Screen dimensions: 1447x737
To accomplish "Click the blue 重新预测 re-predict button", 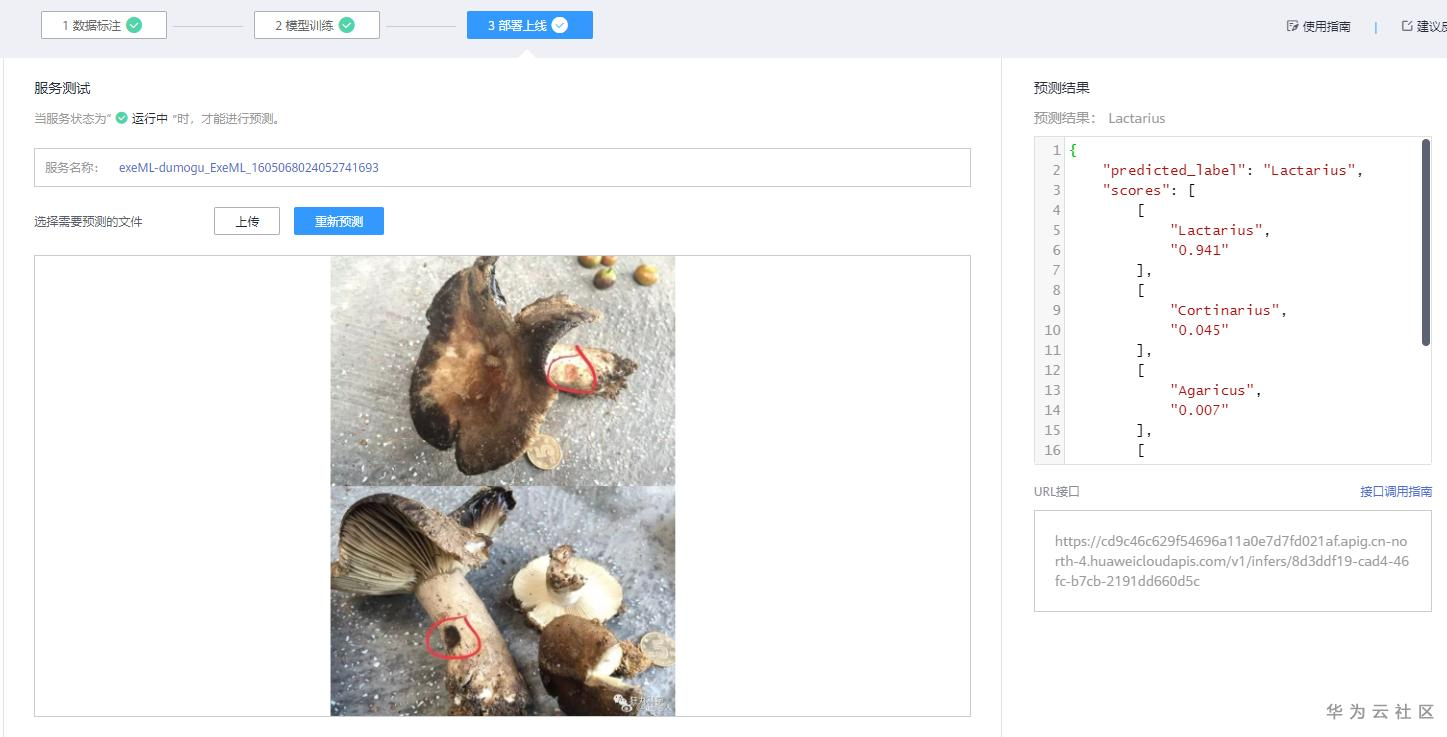I will click(x=338, y=221).
